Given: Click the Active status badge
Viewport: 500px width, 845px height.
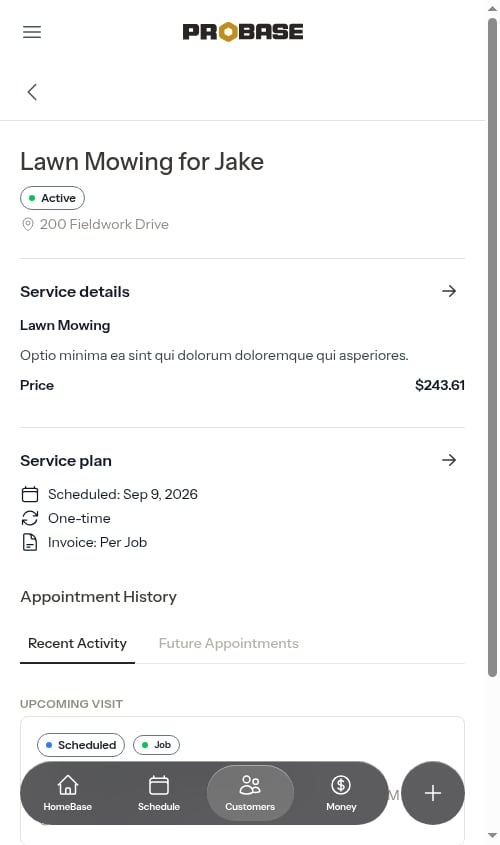Looking at the screenshot, I should [52, 198].
